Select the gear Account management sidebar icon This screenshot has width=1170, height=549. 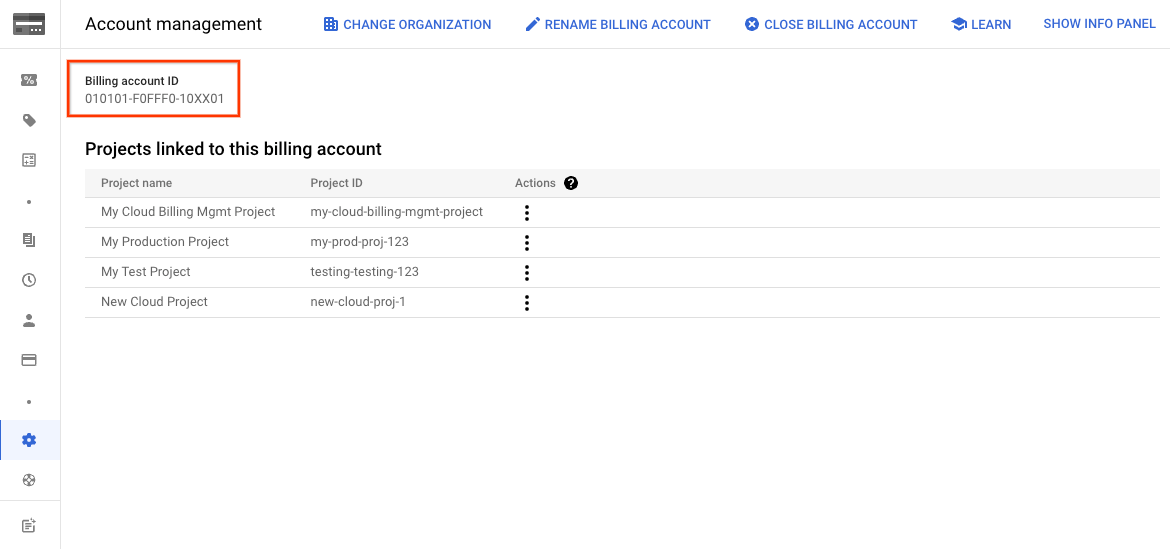point(29,440)
